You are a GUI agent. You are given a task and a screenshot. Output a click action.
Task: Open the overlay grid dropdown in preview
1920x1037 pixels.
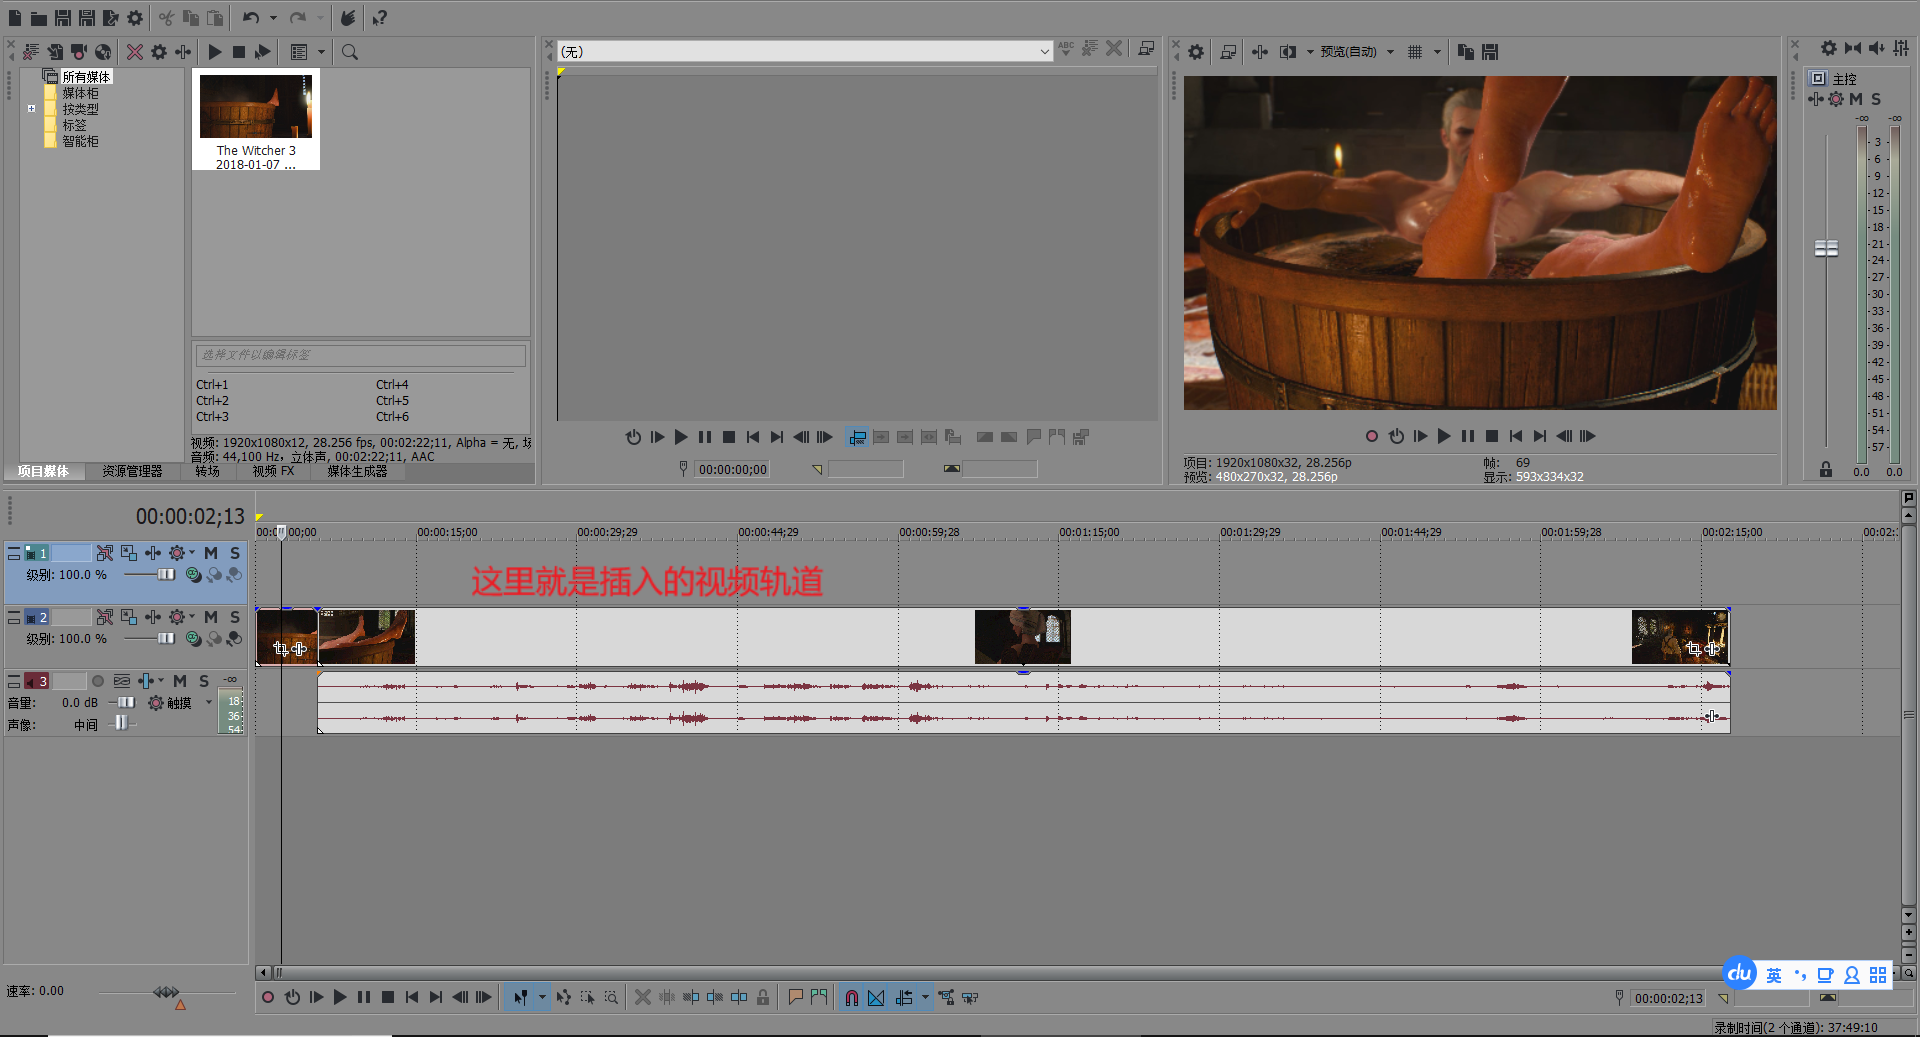pos(1437,52)
